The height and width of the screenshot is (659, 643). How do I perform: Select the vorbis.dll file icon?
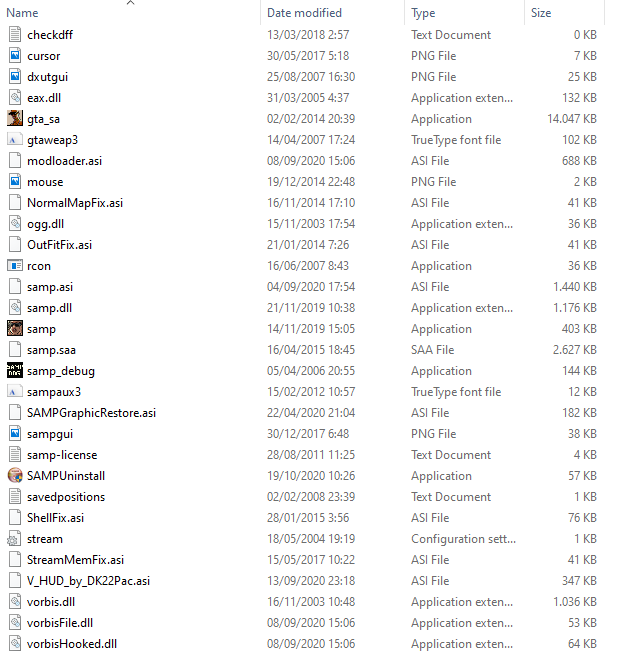pyautogui.click(x=15, y=602)
